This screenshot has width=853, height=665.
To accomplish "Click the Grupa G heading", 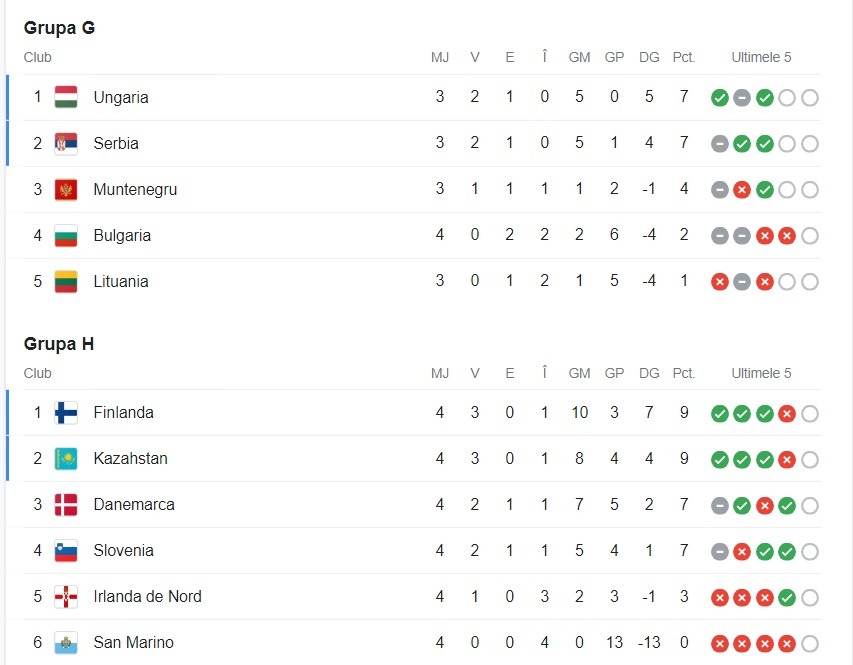I will click(x=60, y=28).
